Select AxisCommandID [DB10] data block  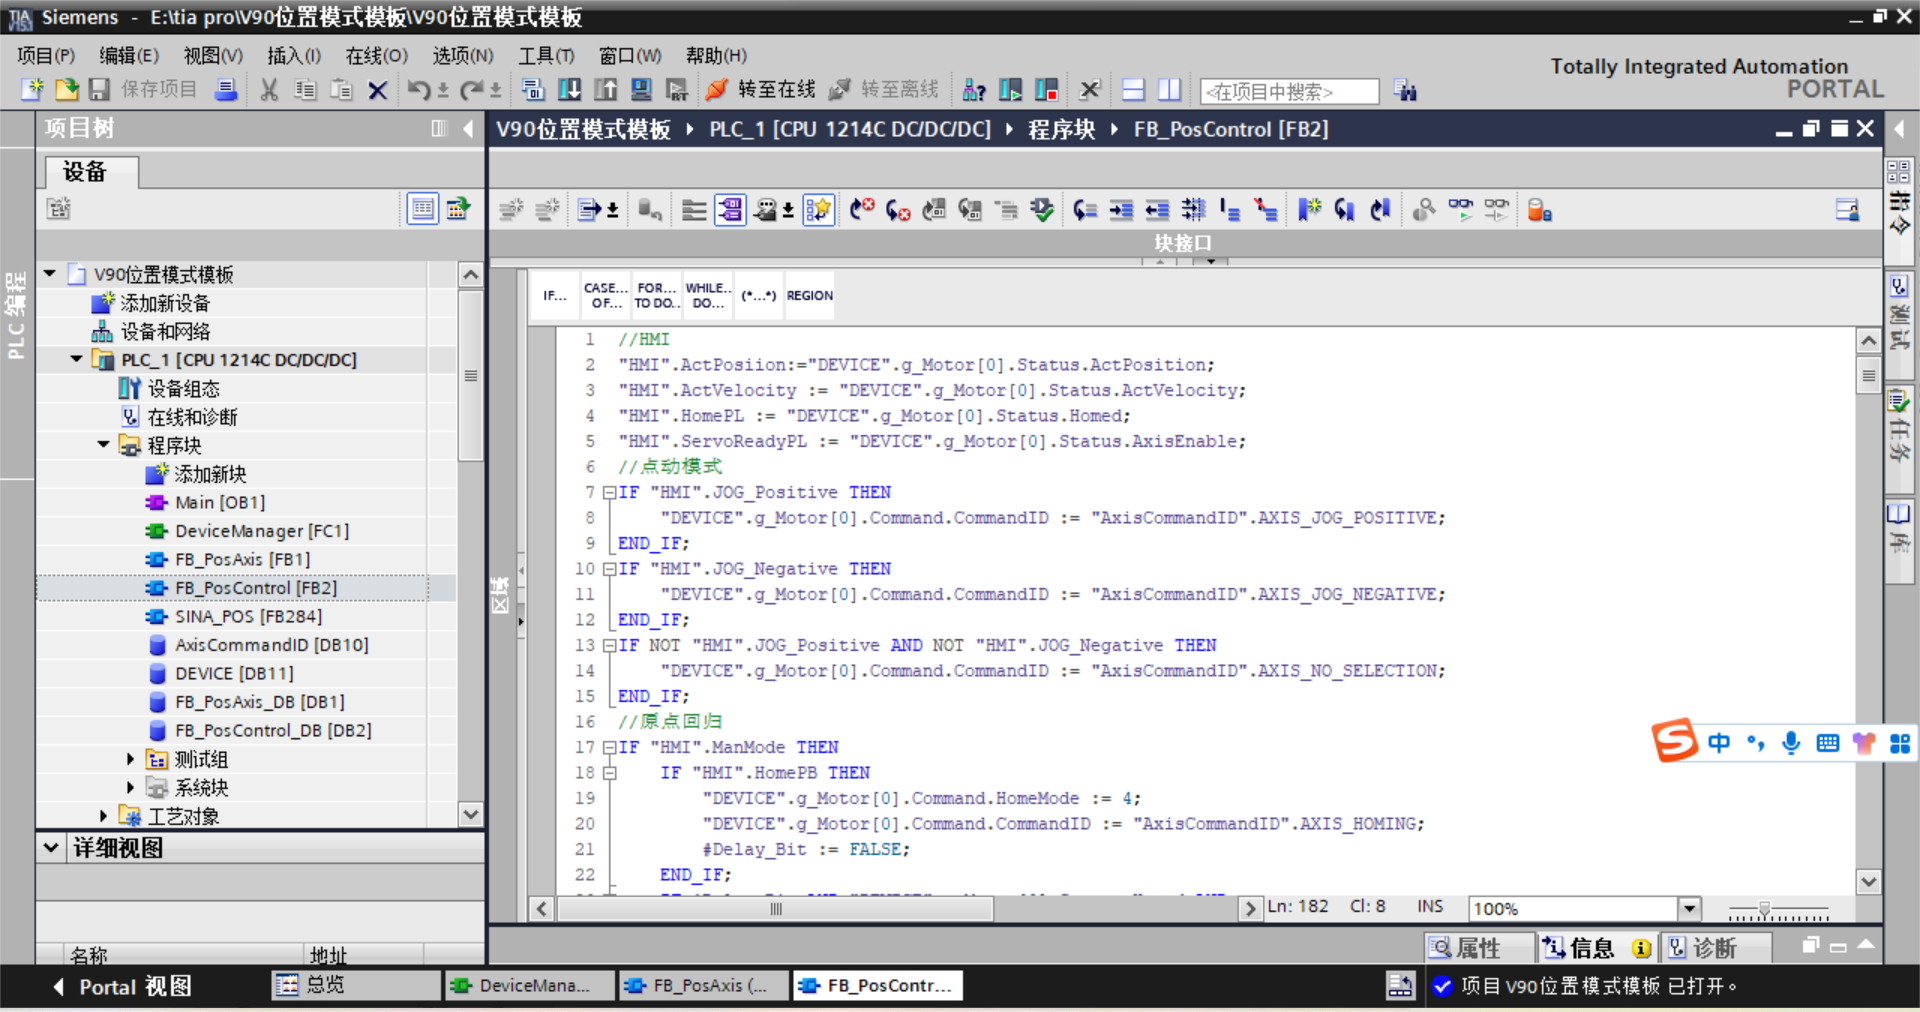click(x=272, y=645)
